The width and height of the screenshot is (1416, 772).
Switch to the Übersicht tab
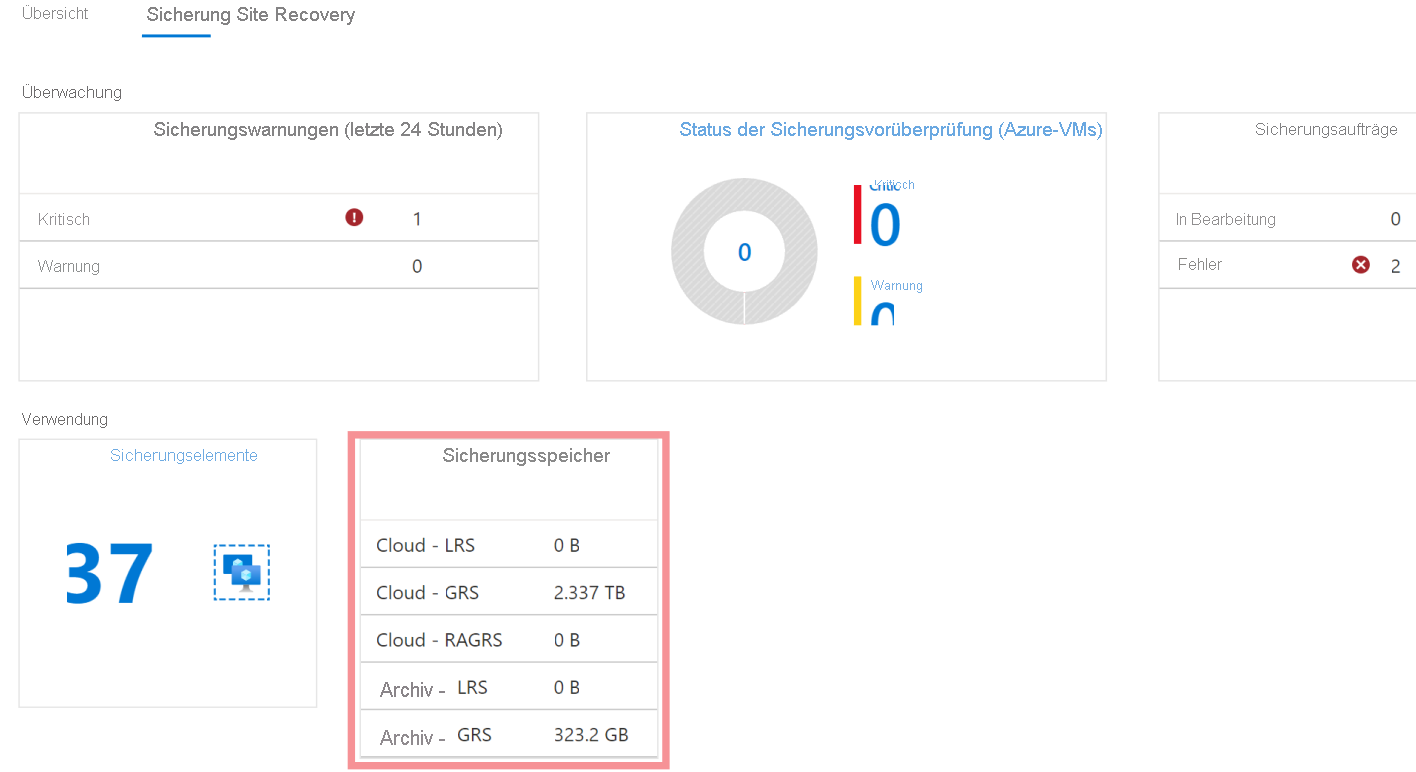(x=55, y=14)
